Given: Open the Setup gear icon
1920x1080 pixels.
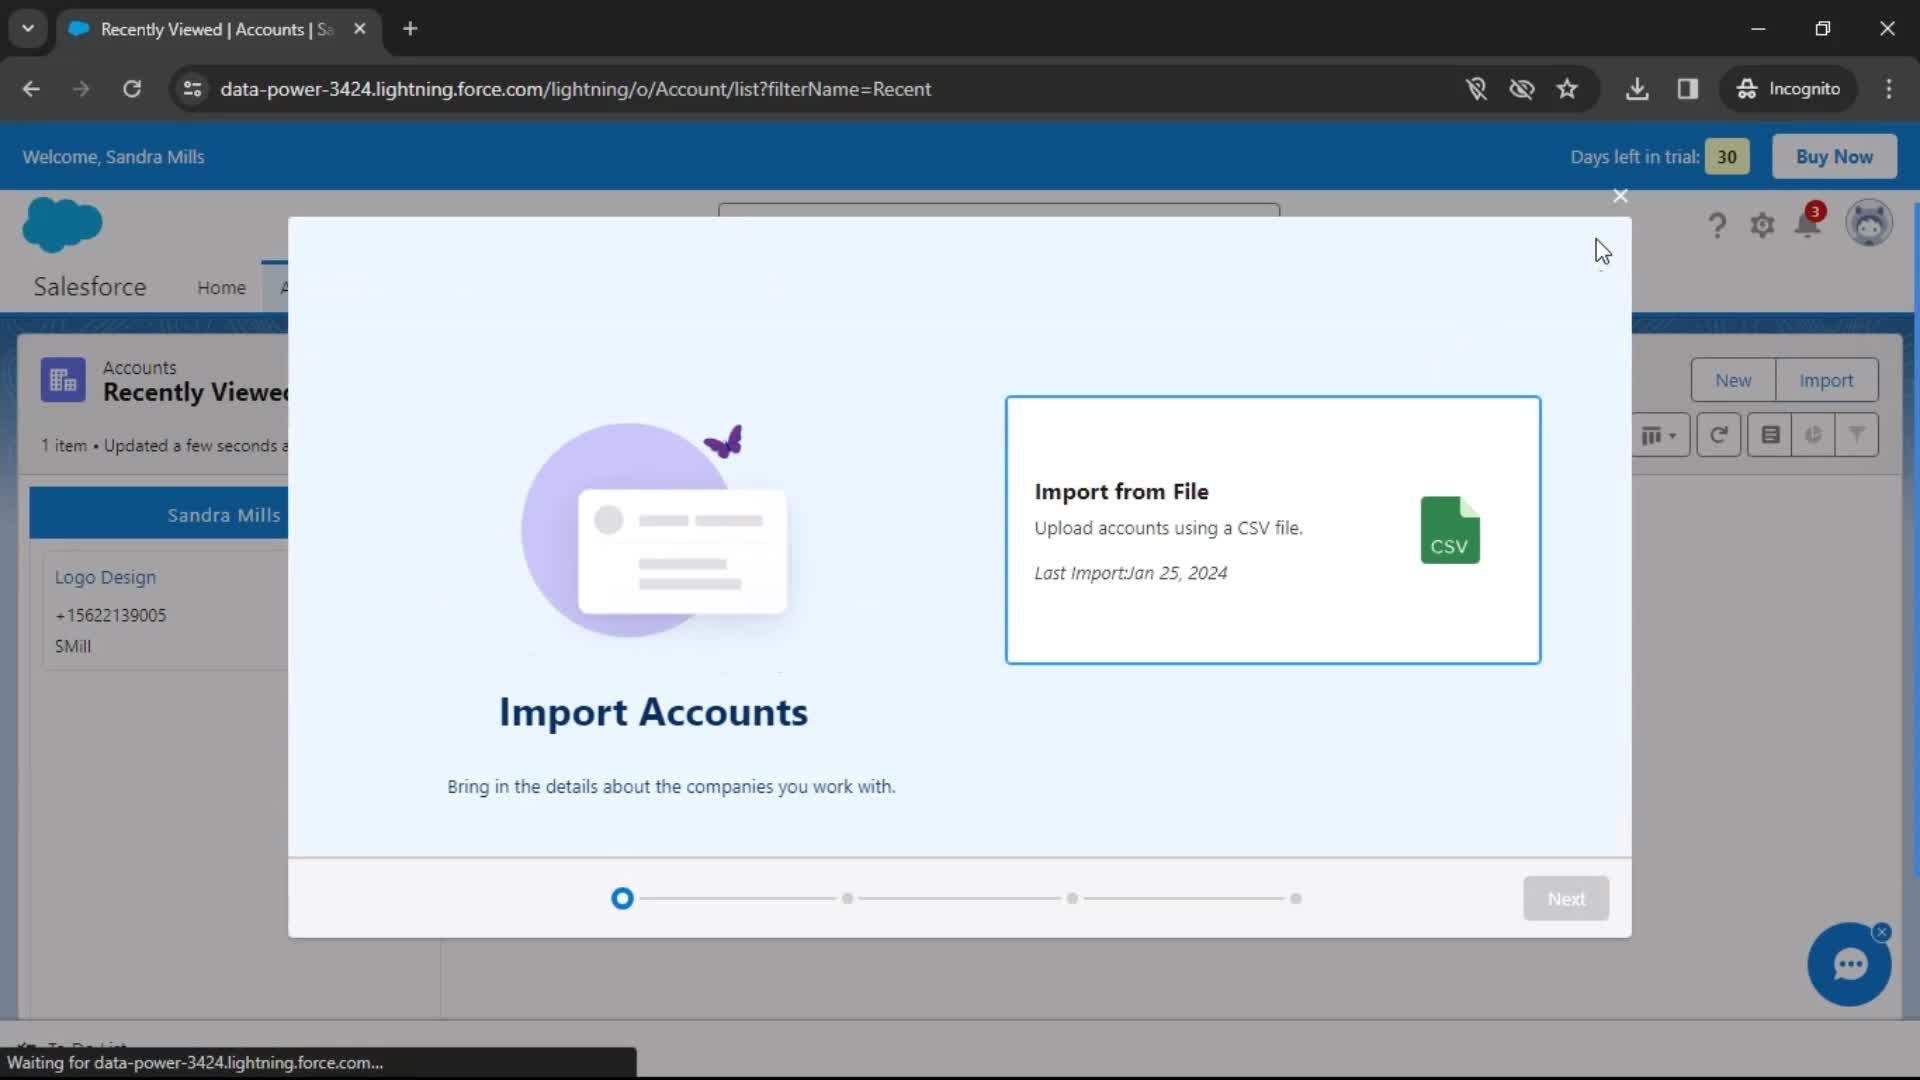Looking at the screenshot, I should [x=1762, y=225].
